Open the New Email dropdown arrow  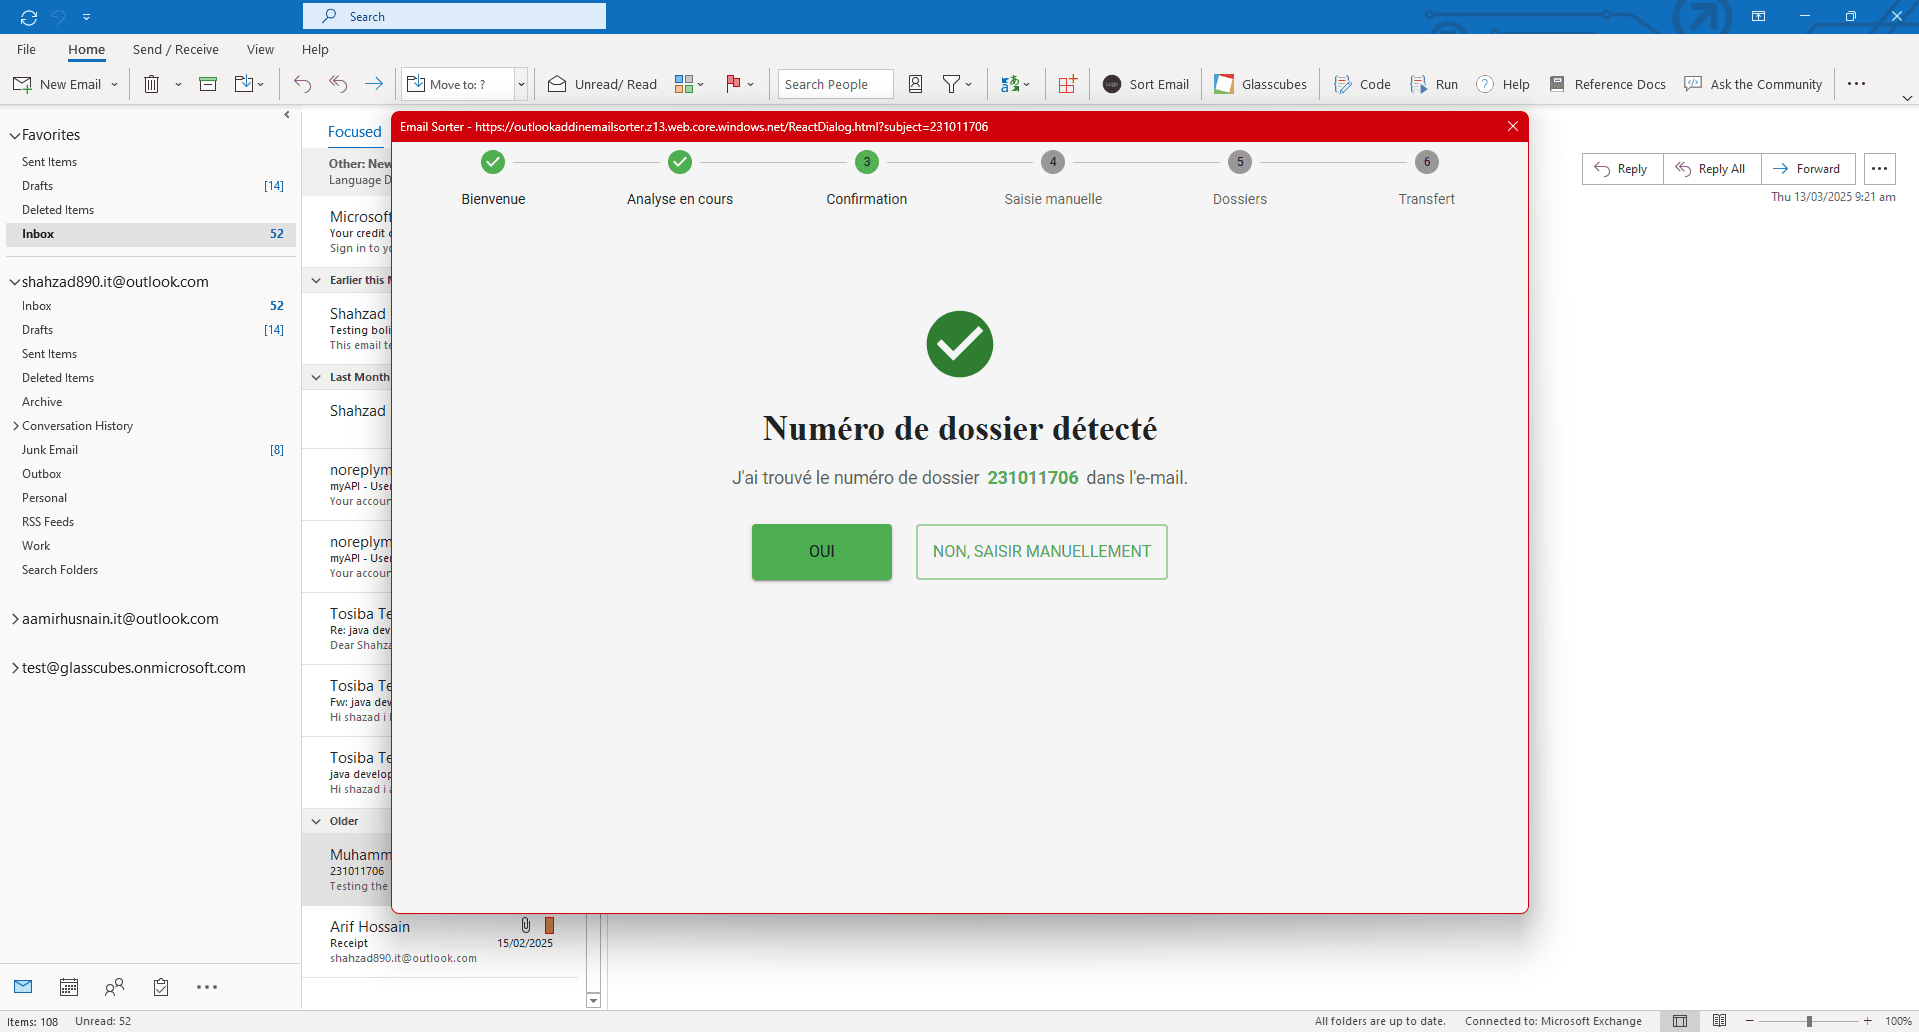point(114,85)
